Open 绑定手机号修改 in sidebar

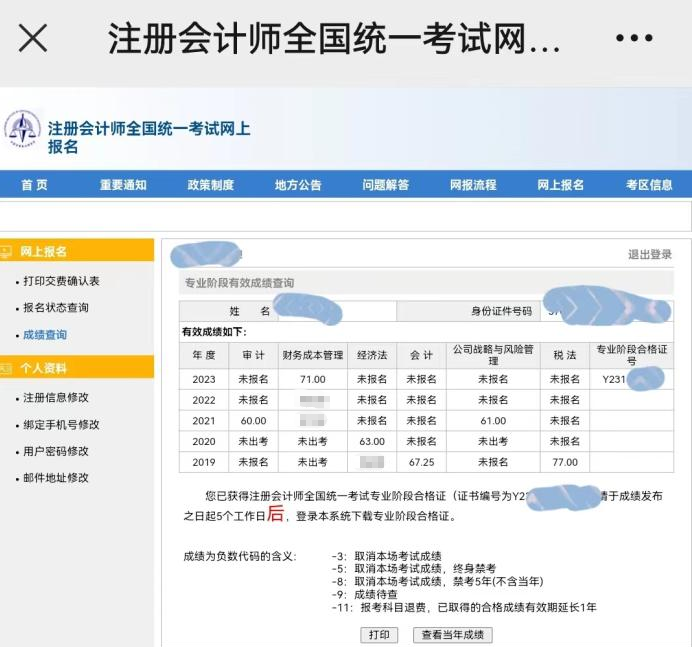[61, 425]
